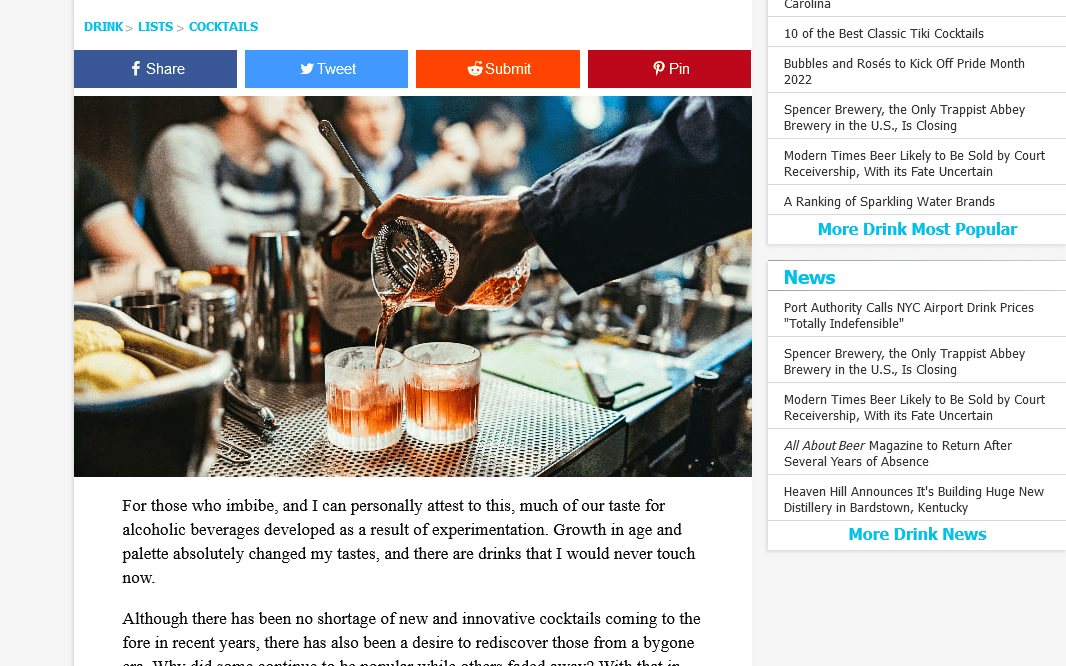Click the Pinterest logo icon
Viewport: 1066px width, 666px height.
coord(659,68)
